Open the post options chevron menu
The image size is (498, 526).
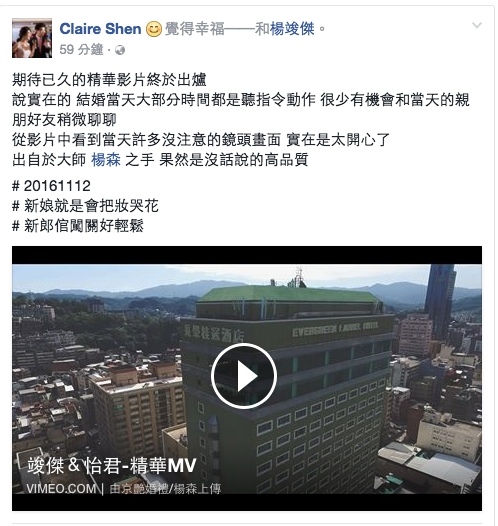pos(477,25)
